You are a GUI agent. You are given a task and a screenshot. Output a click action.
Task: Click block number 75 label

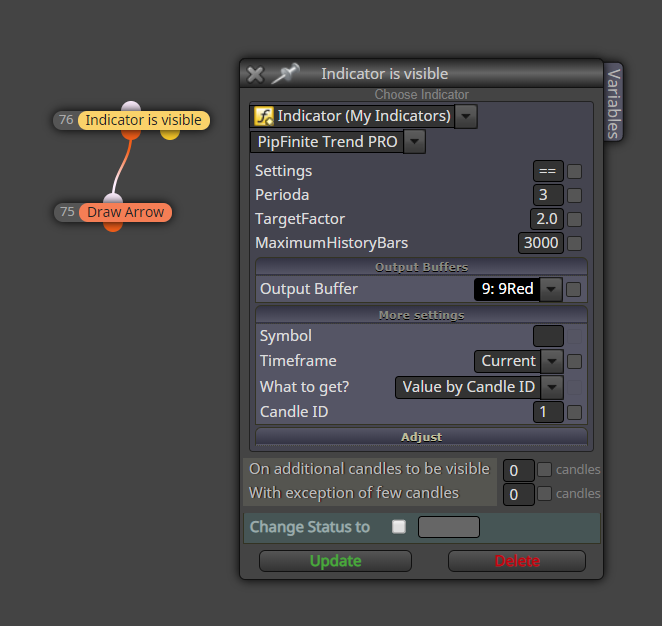pos(68,212)
